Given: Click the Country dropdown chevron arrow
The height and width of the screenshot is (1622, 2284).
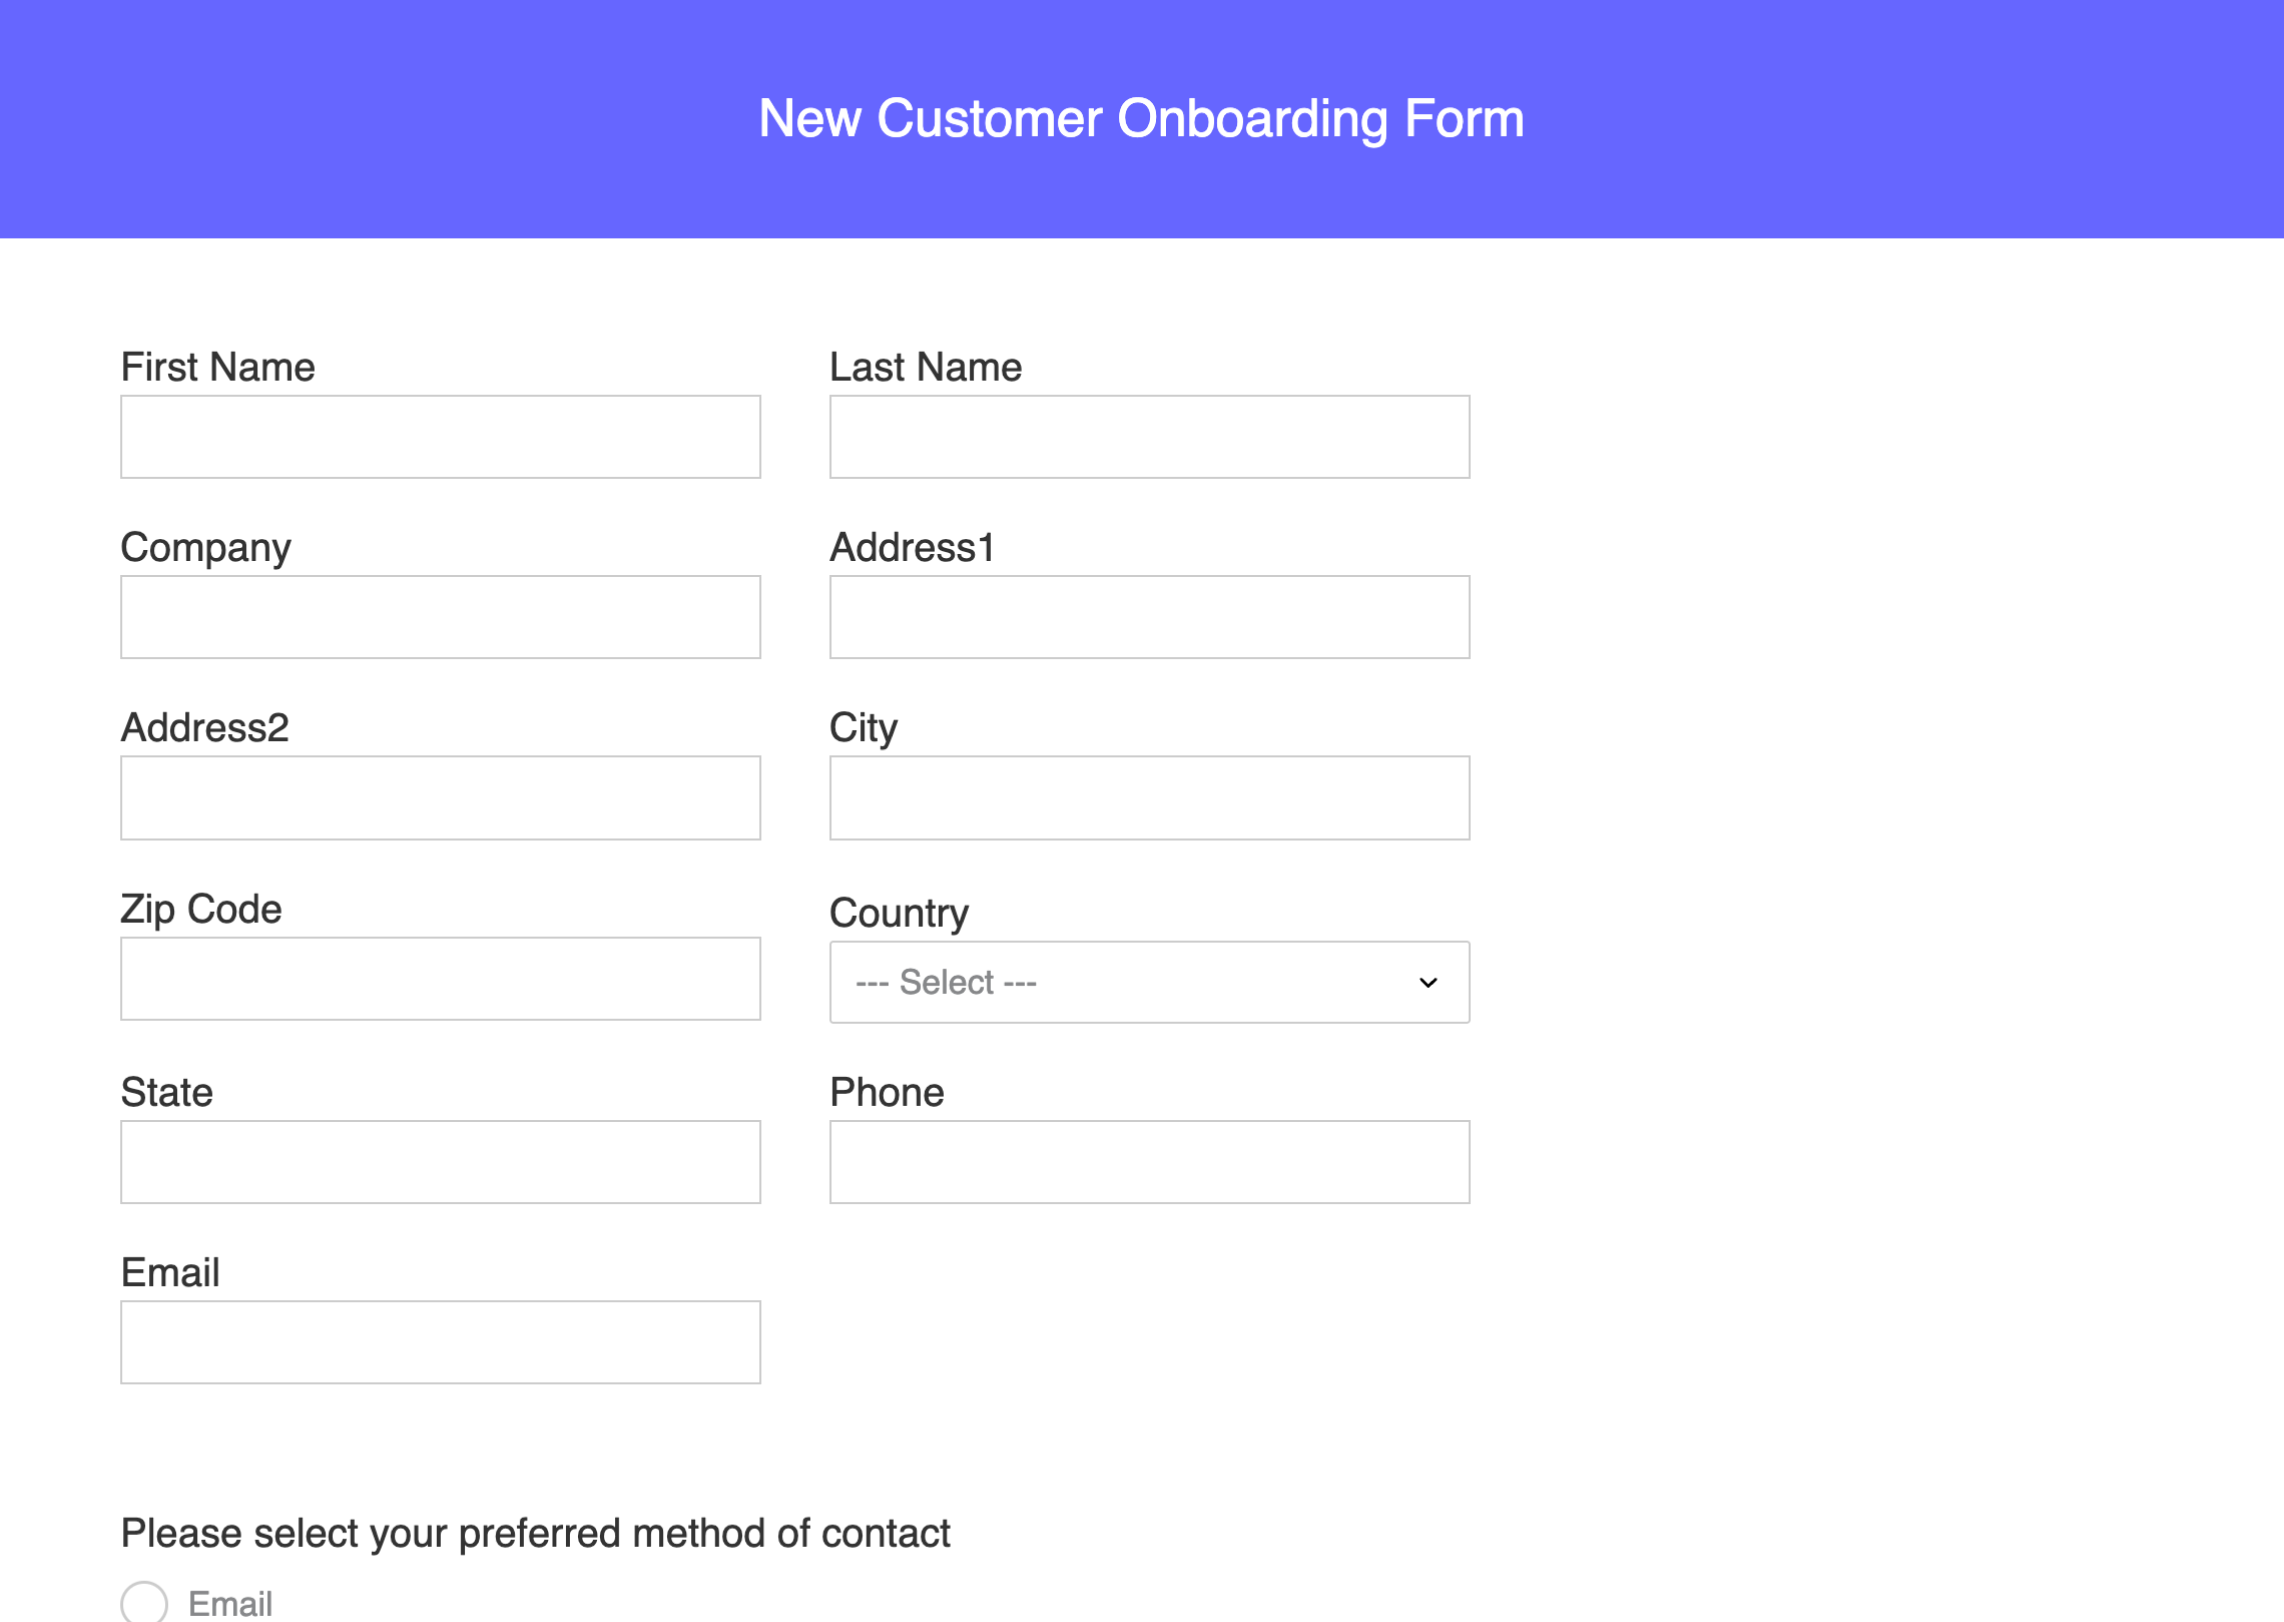Looking at the screenshot, I should coord(1428,982).
